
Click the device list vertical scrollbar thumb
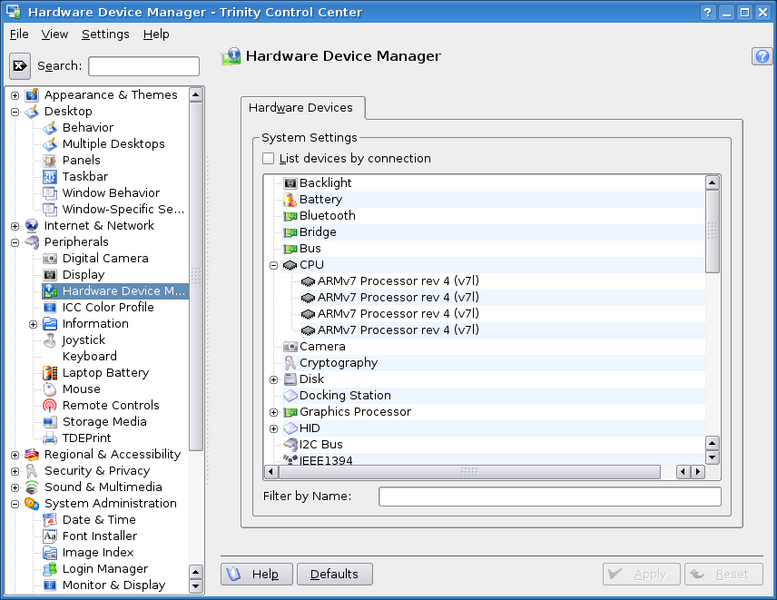[712, 231]
